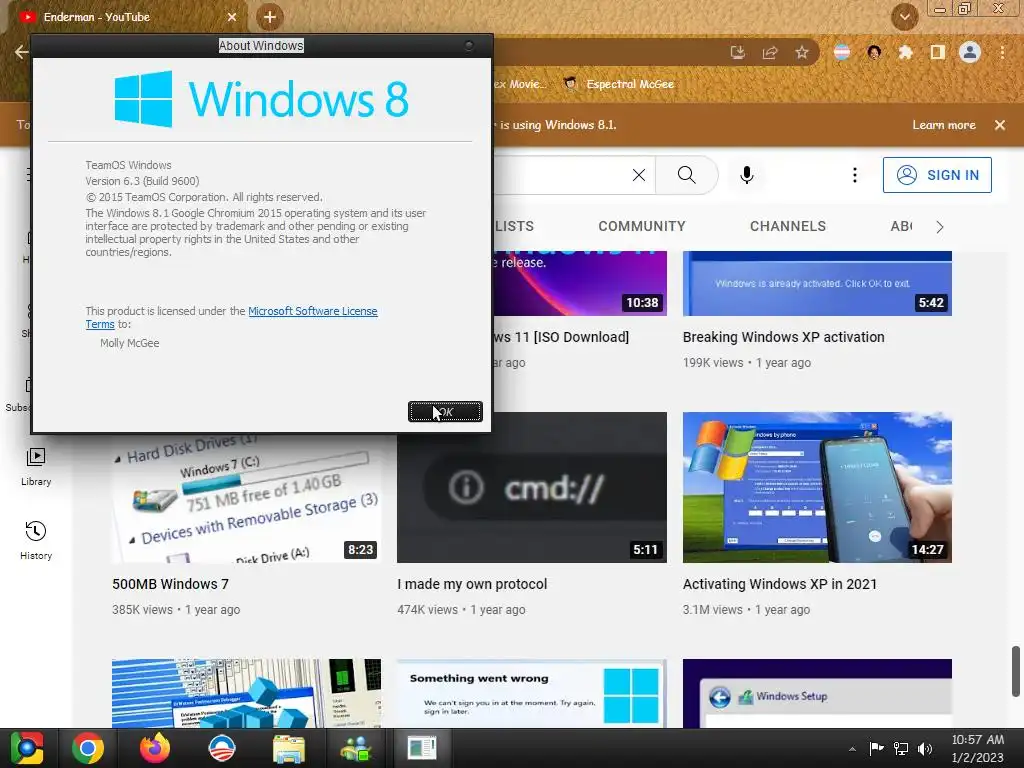The image size is (1024, 768).
Task: Click the I made my own protocol title
Action: click(472, 584)
